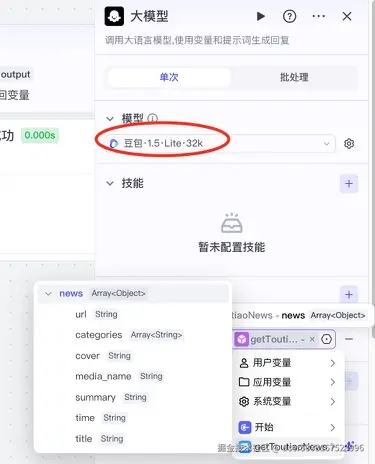
Task: Click the 0.000s run time badge
Action: click(40, 135)
